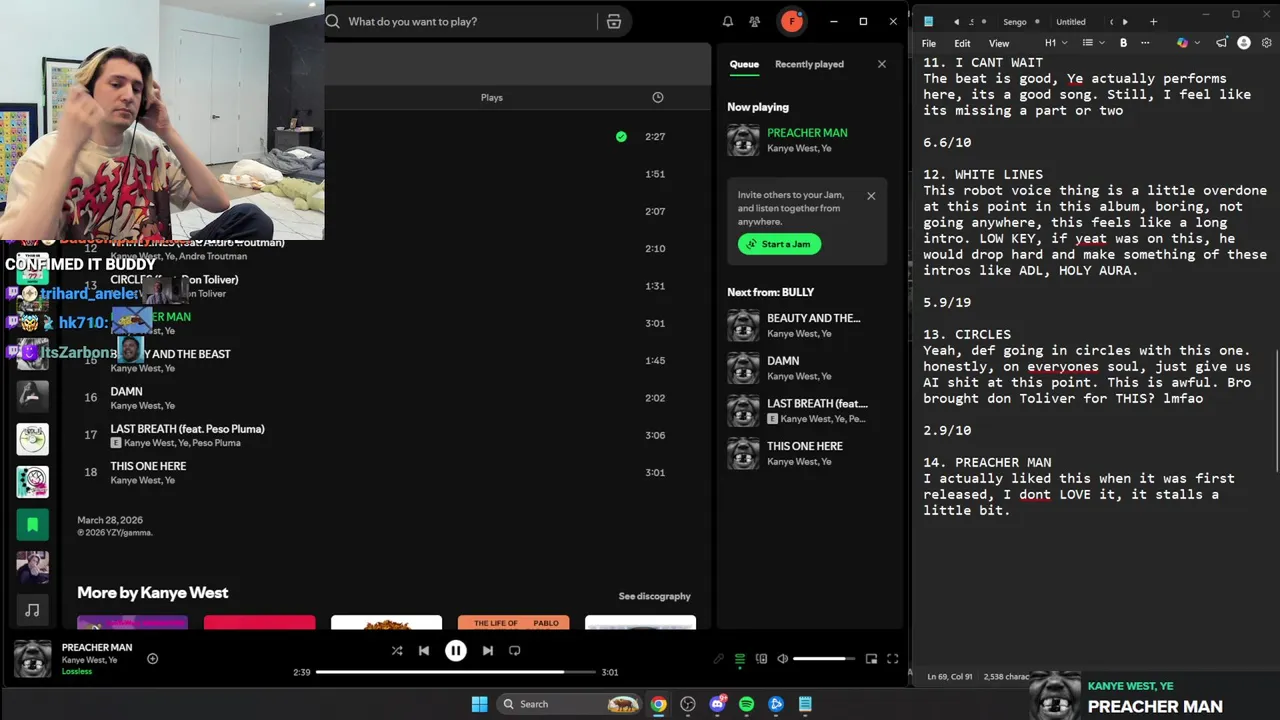This screenshot has height=720, width=1280.
Task: Click the now-playing album art thumbnail
Action: 32,659
